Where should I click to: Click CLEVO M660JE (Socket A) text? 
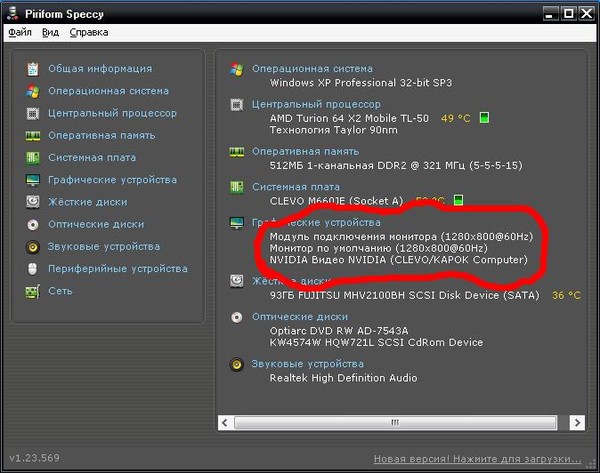click(336, 201)
